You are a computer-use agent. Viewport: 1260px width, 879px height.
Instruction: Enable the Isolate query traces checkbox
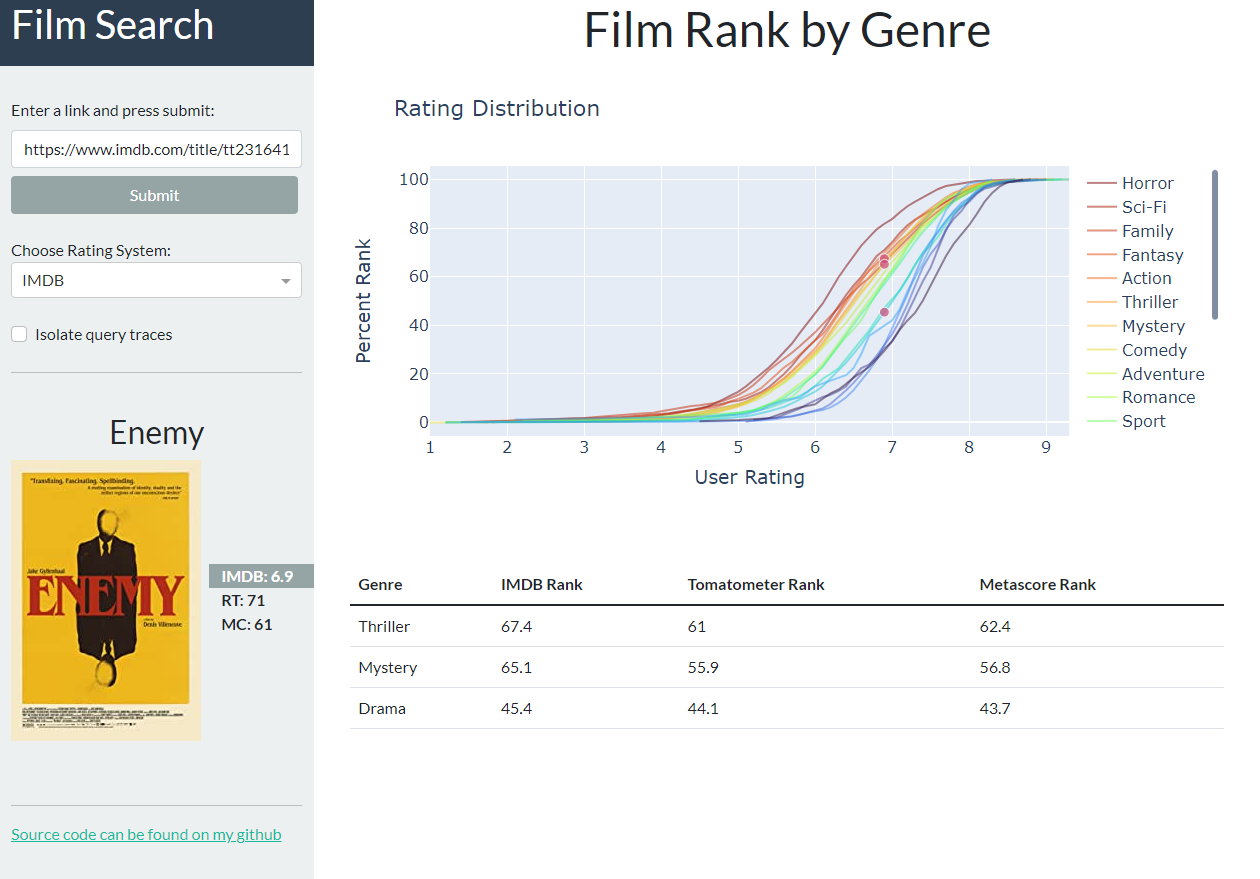19,335
